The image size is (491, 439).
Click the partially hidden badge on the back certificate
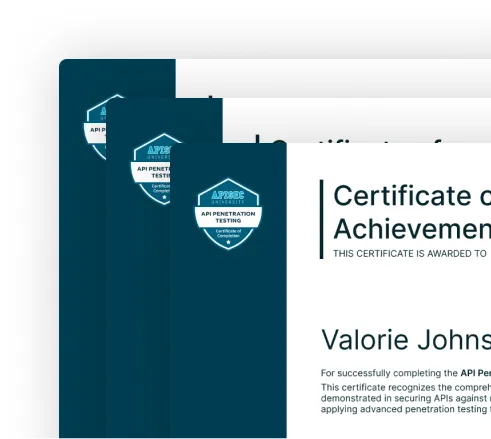(95, 127)
